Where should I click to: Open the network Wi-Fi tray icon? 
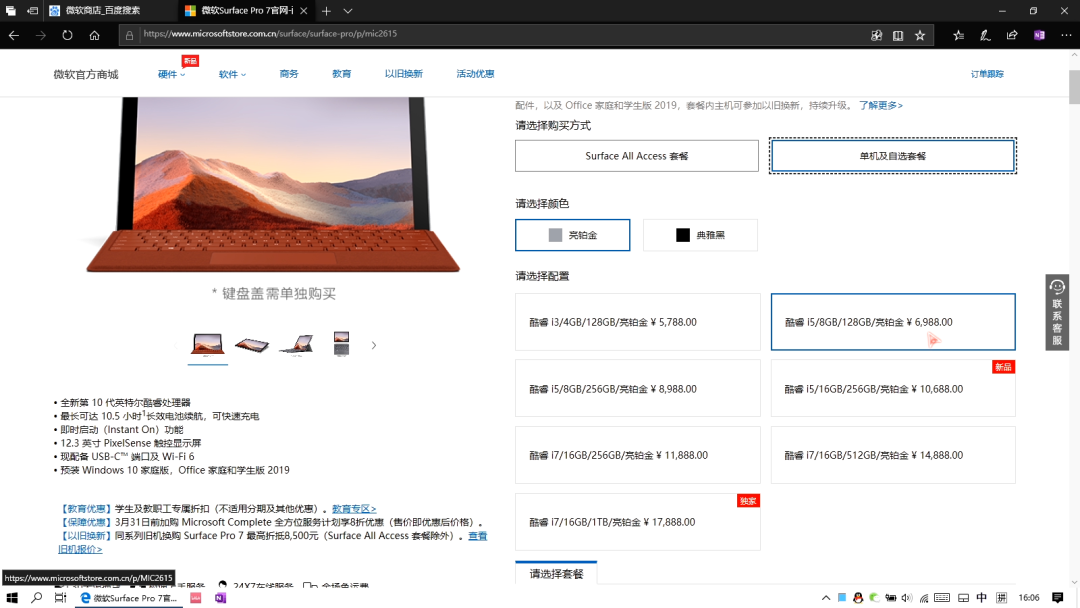point(924,598)
